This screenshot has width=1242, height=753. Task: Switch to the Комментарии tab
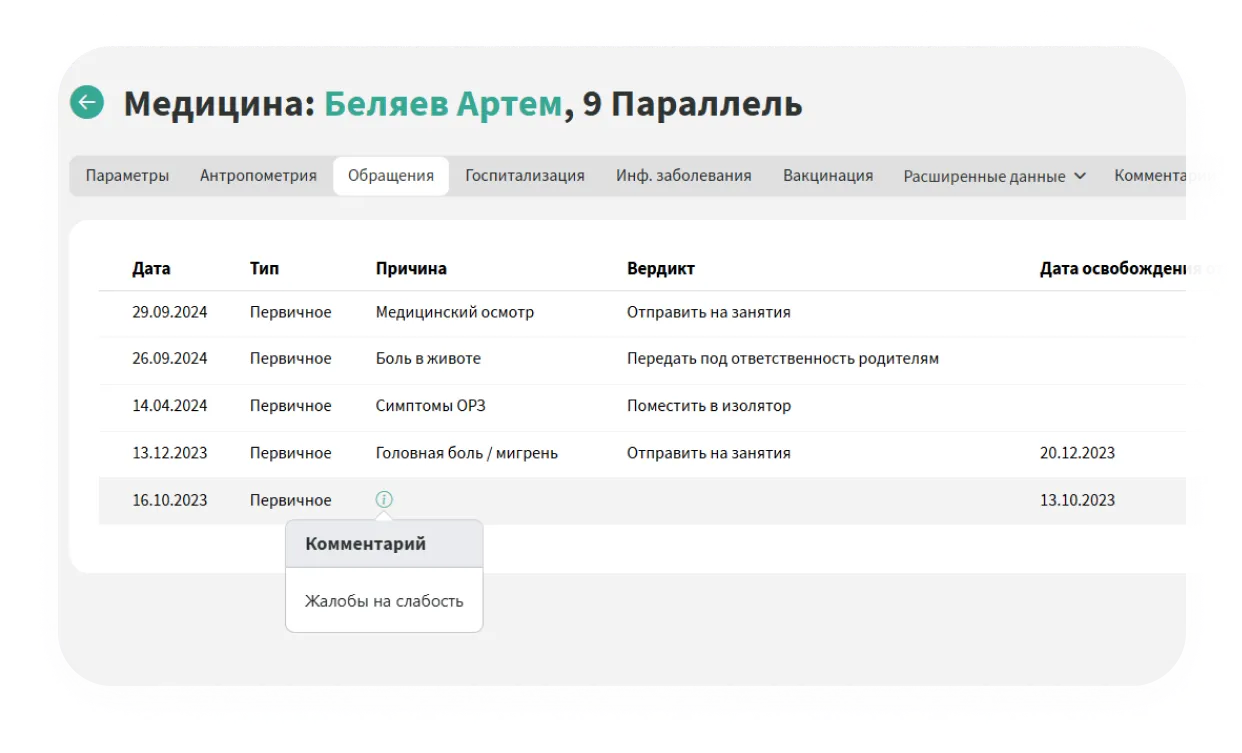coord(1164,176)
